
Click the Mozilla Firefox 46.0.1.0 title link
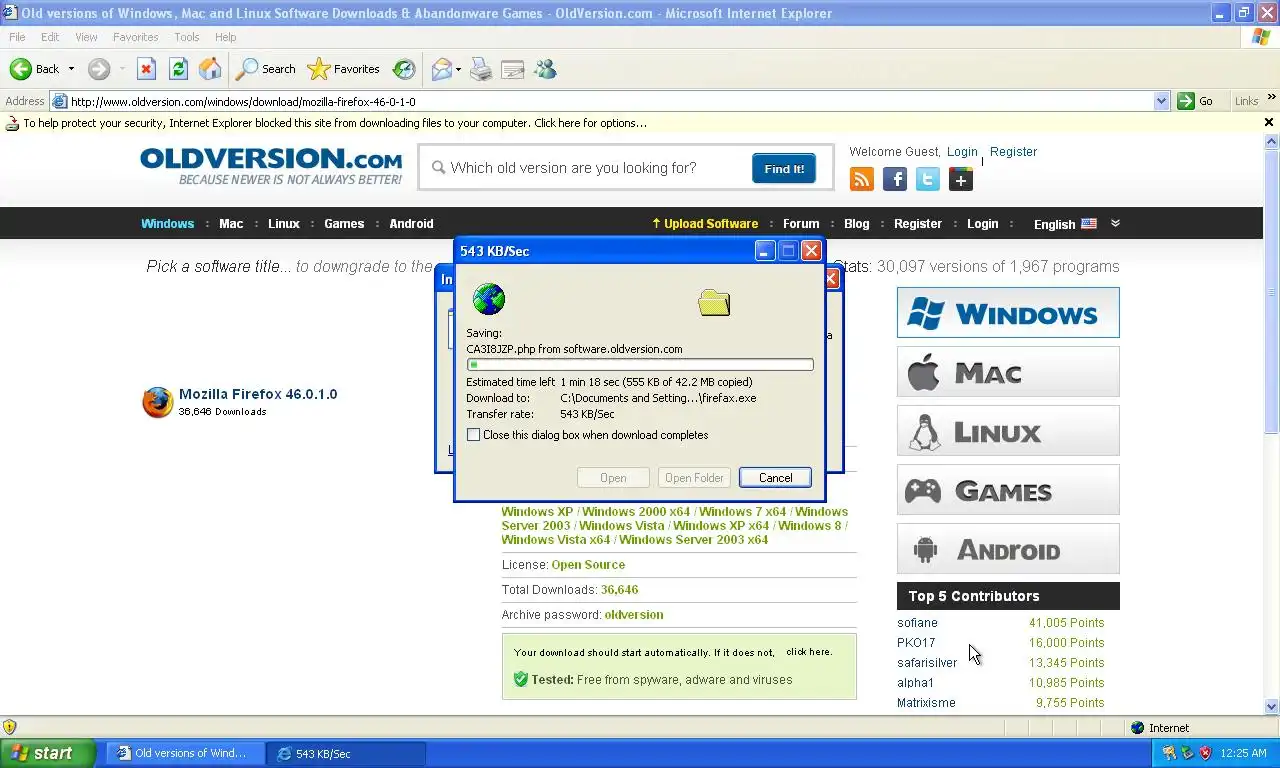click(258, 394)
